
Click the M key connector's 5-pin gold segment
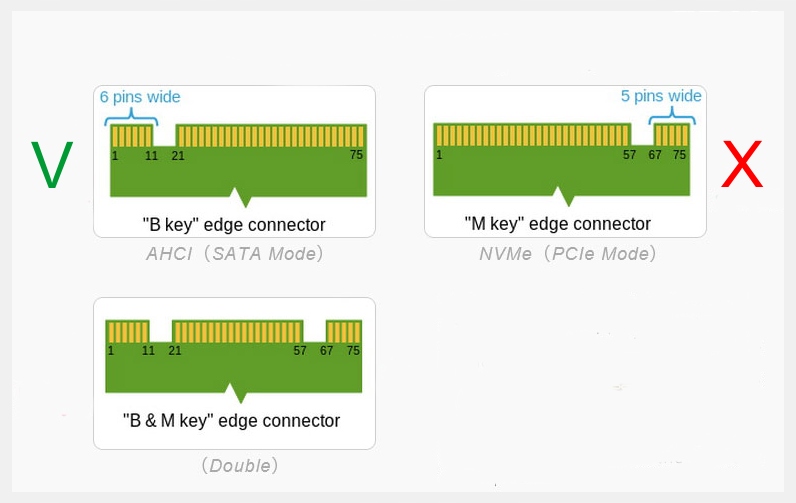point(671,135)
